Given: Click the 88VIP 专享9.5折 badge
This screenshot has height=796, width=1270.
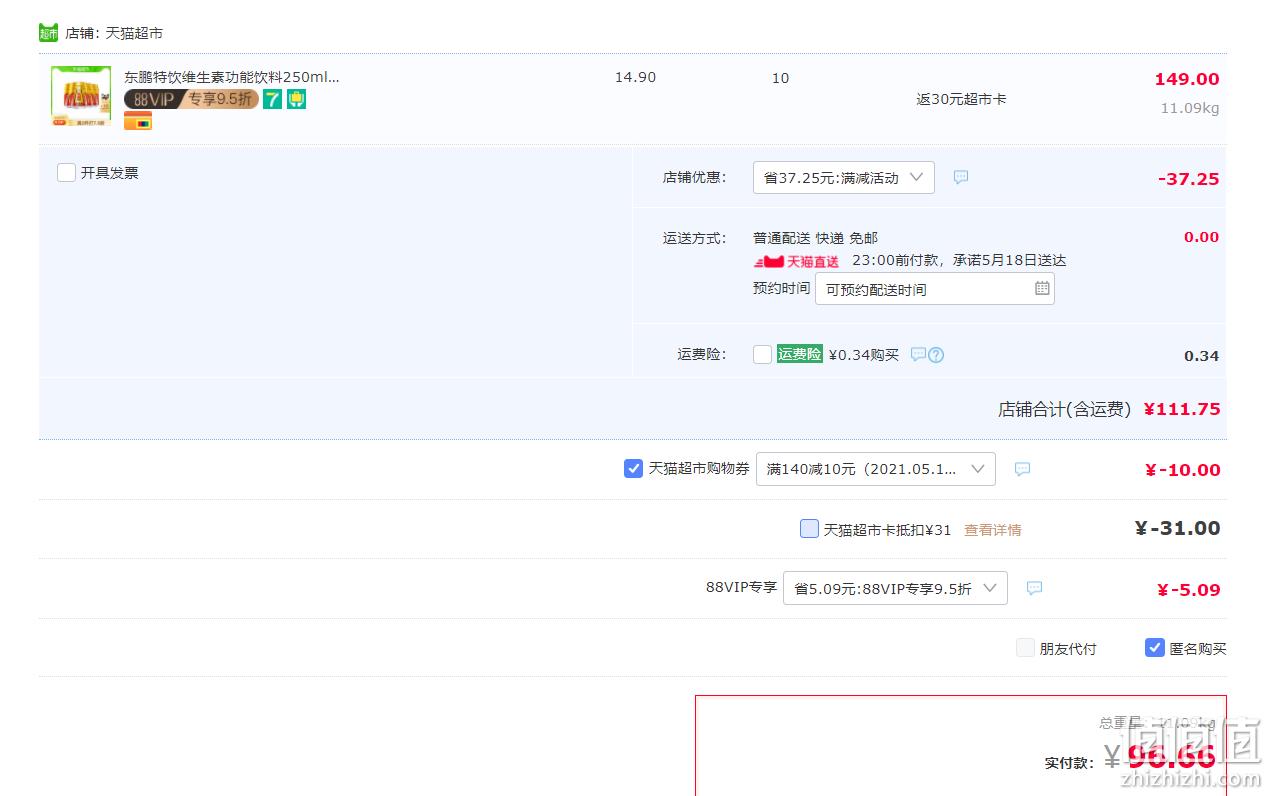Looking at the screenshot, I should [191, 99].
